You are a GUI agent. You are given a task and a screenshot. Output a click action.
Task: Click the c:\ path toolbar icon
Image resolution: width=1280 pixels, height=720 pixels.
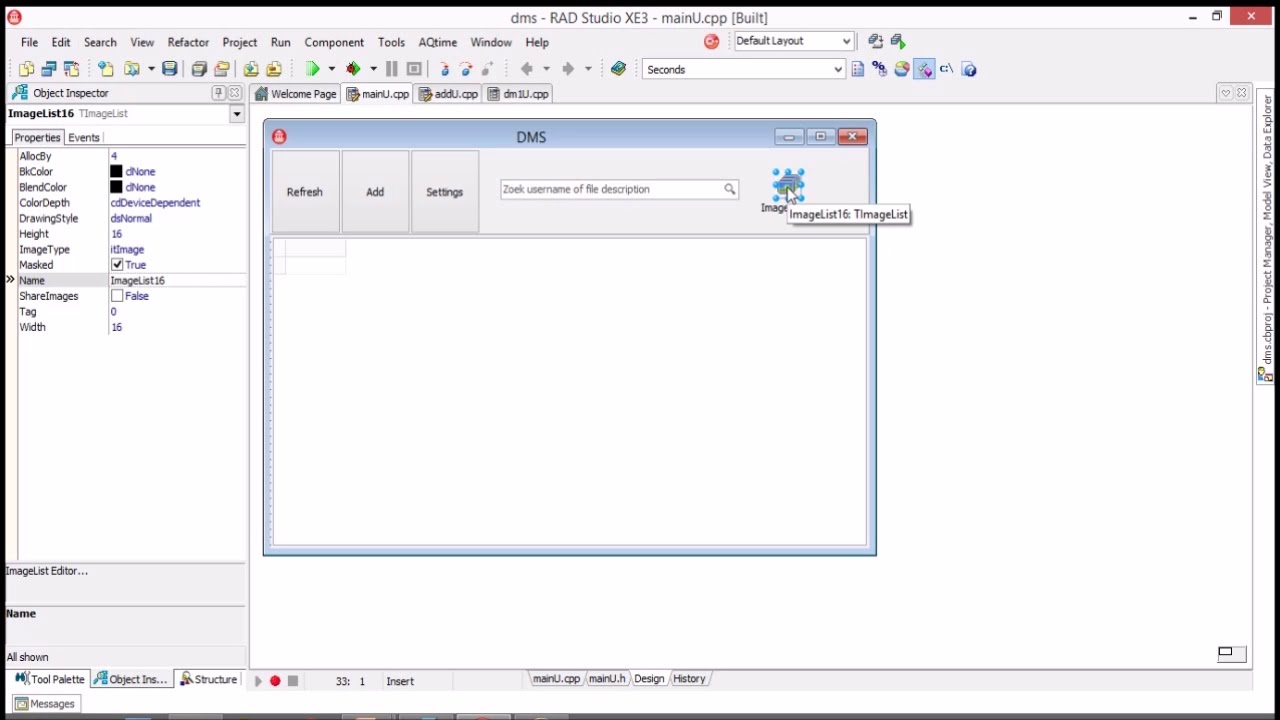point(946,69)
